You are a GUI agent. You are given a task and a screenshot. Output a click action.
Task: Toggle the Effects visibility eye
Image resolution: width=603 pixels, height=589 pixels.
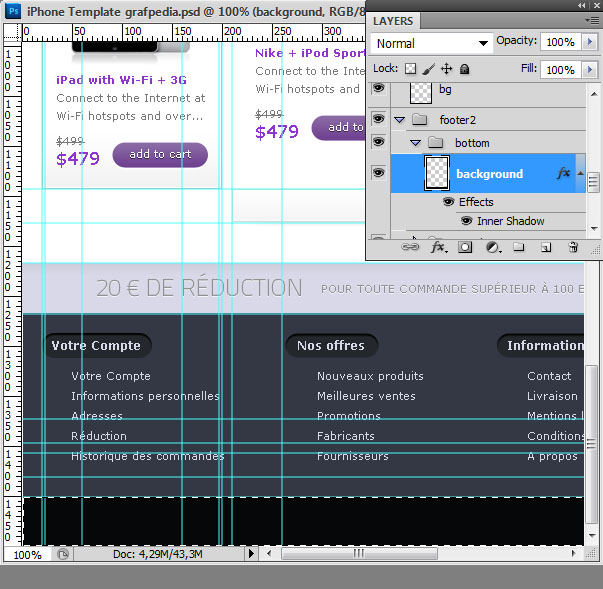pos(448,201)
